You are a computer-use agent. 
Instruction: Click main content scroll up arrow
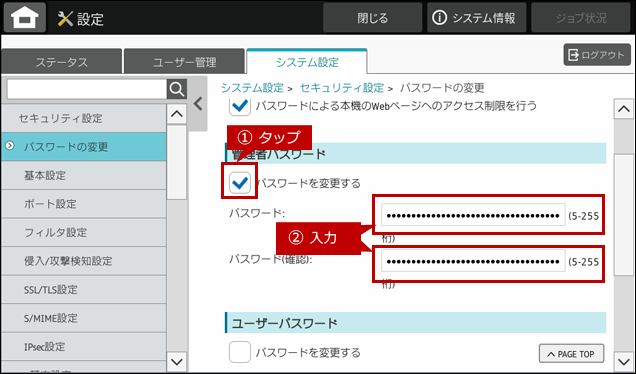(623, 109)
